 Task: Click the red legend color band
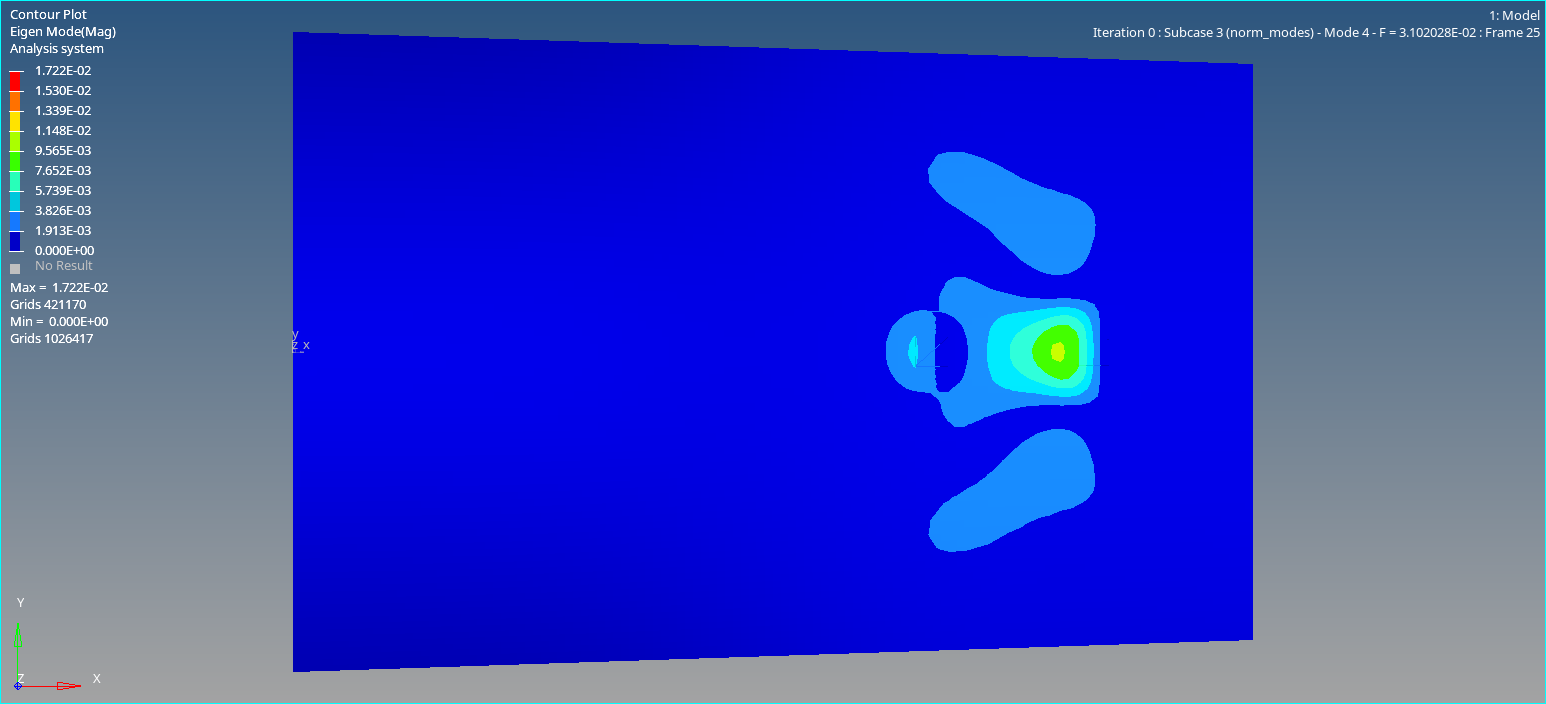(x=15, y=80)
